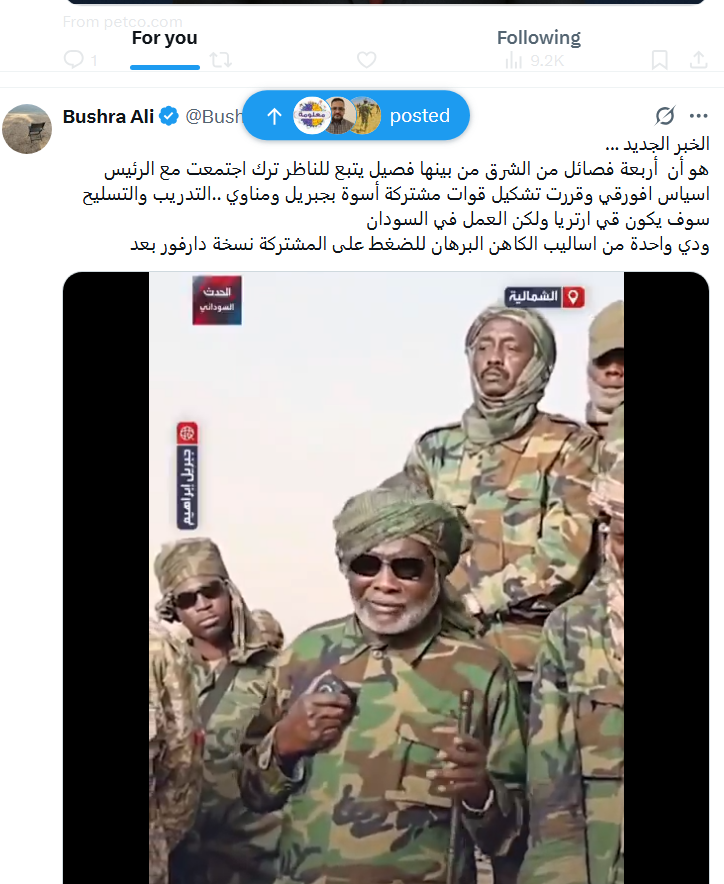The image size is (724, 884).
Task: Click the @Bush handle link
Action: 214,116
